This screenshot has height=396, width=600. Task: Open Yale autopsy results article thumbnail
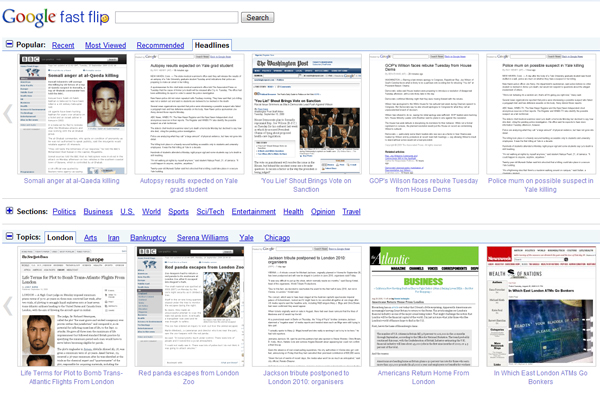click(189, 114)
